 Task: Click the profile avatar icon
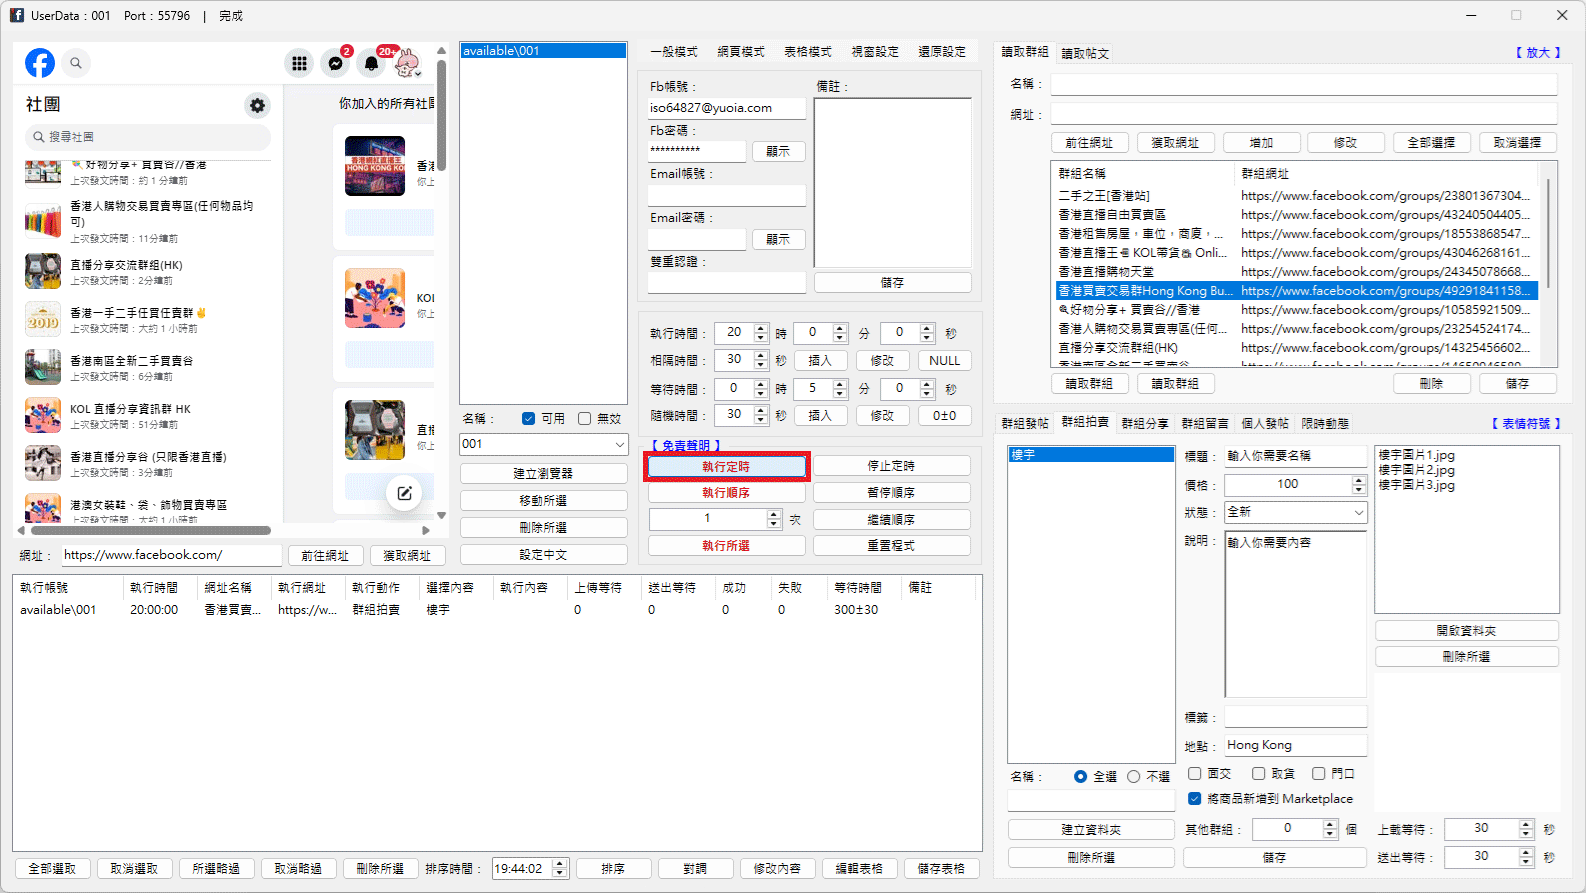pyautogui.click(x=407, y=63)
